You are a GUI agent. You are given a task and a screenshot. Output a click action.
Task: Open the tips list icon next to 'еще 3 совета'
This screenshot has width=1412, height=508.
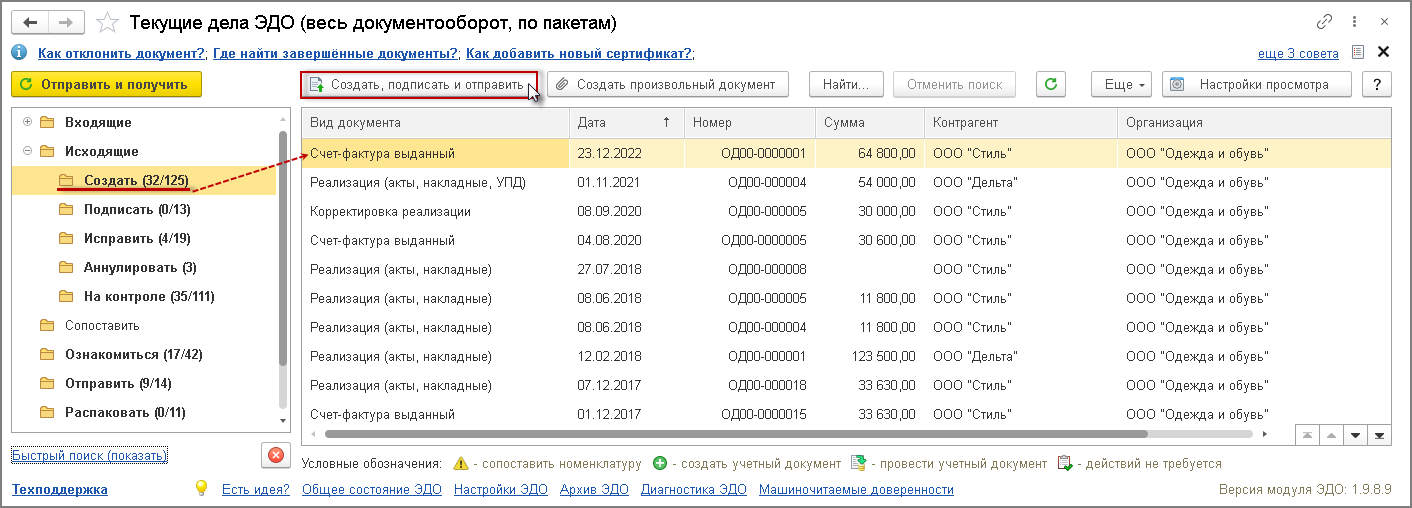[x=1357, y=53]
